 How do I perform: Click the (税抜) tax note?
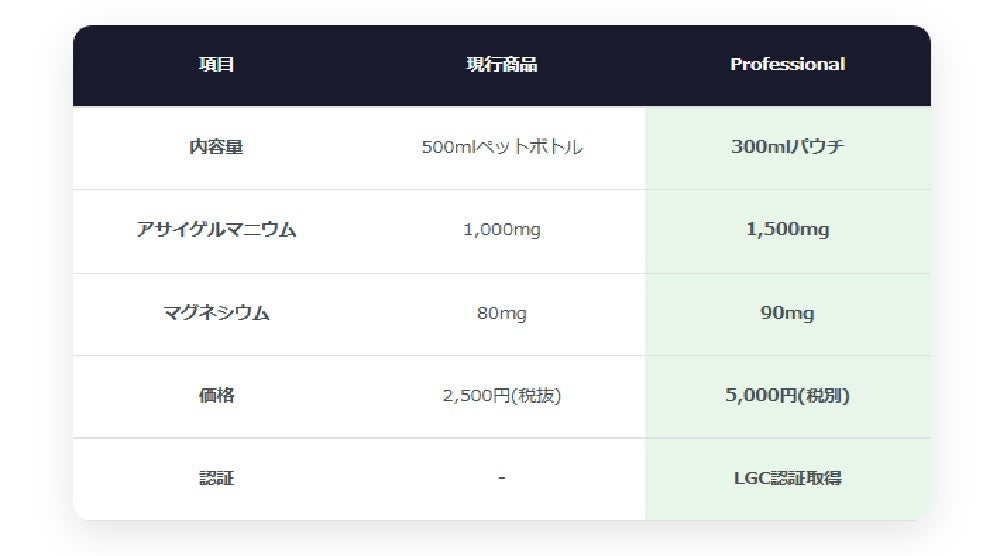536,396
